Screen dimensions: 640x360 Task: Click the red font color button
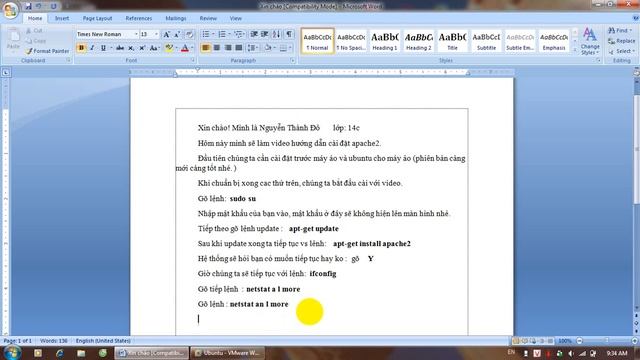coord(184,48)
